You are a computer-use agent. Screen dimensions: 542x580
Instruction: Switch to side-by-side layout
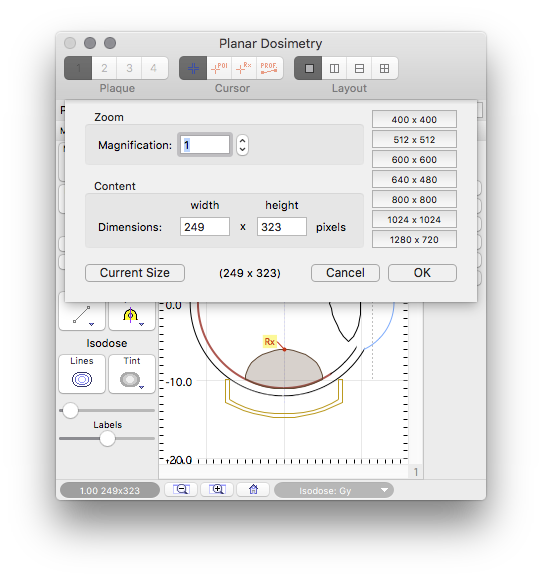(334, 68)
